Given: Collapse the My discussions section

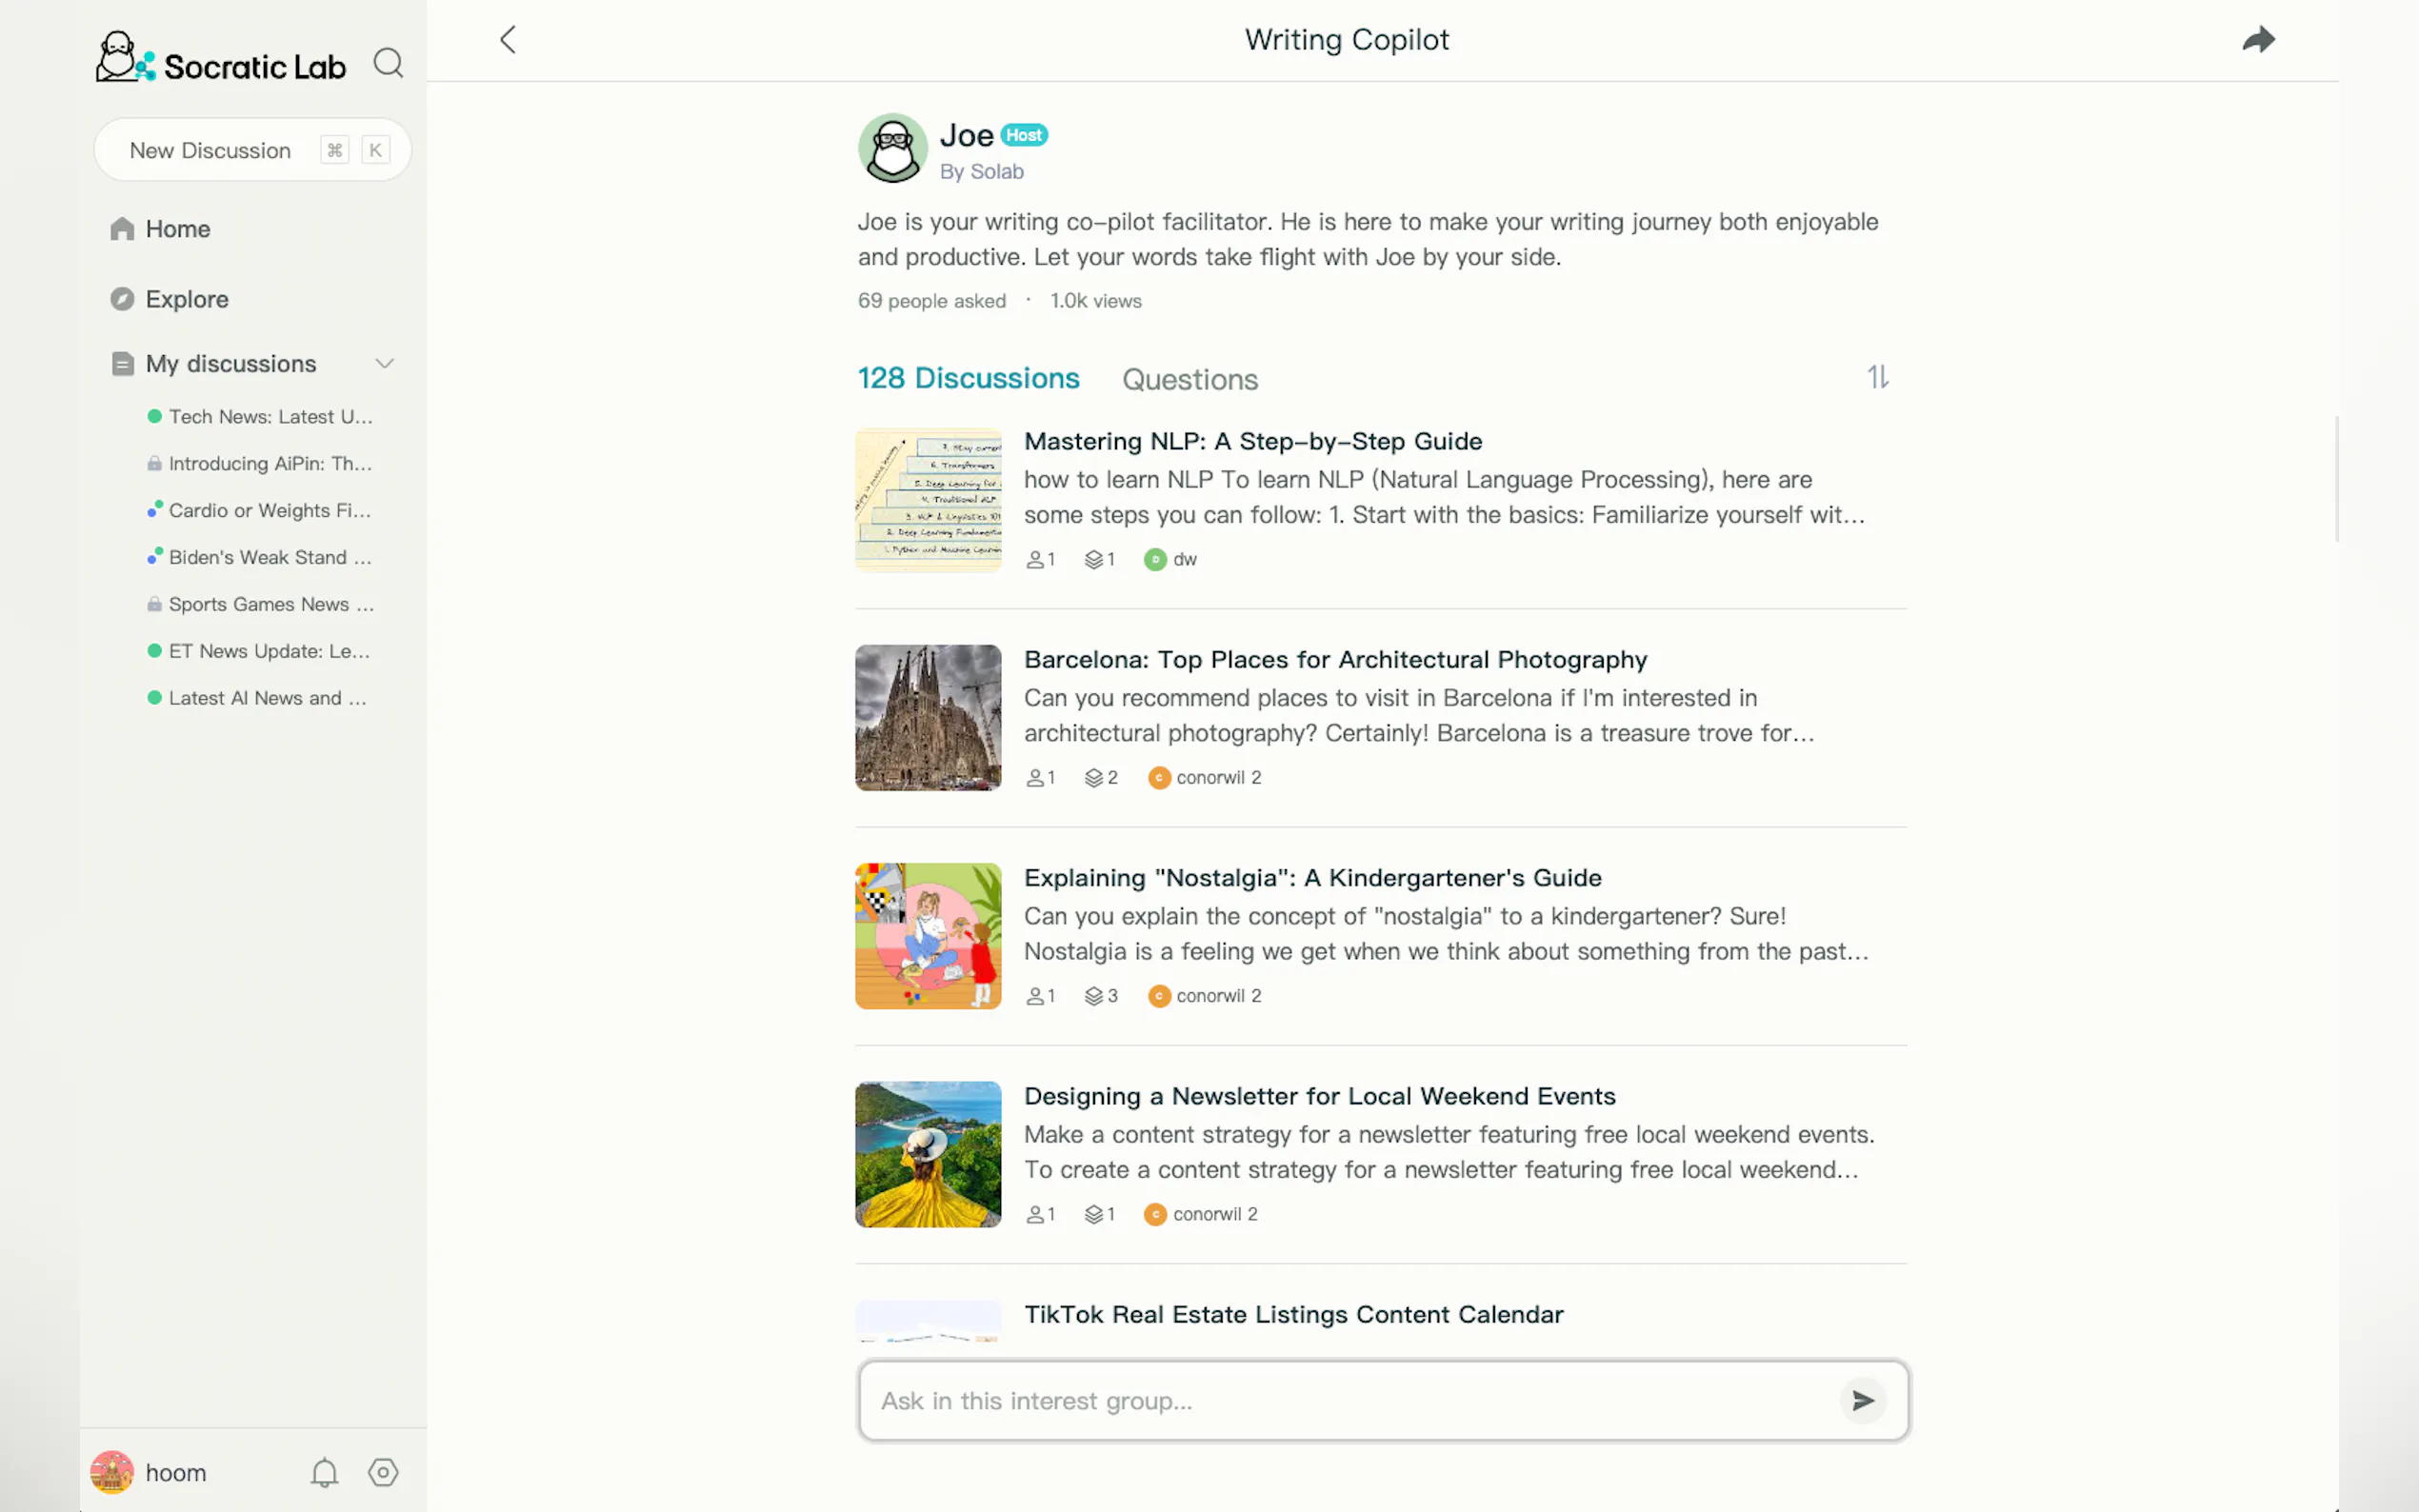Looking at the screenshot, I should (384, 364).
